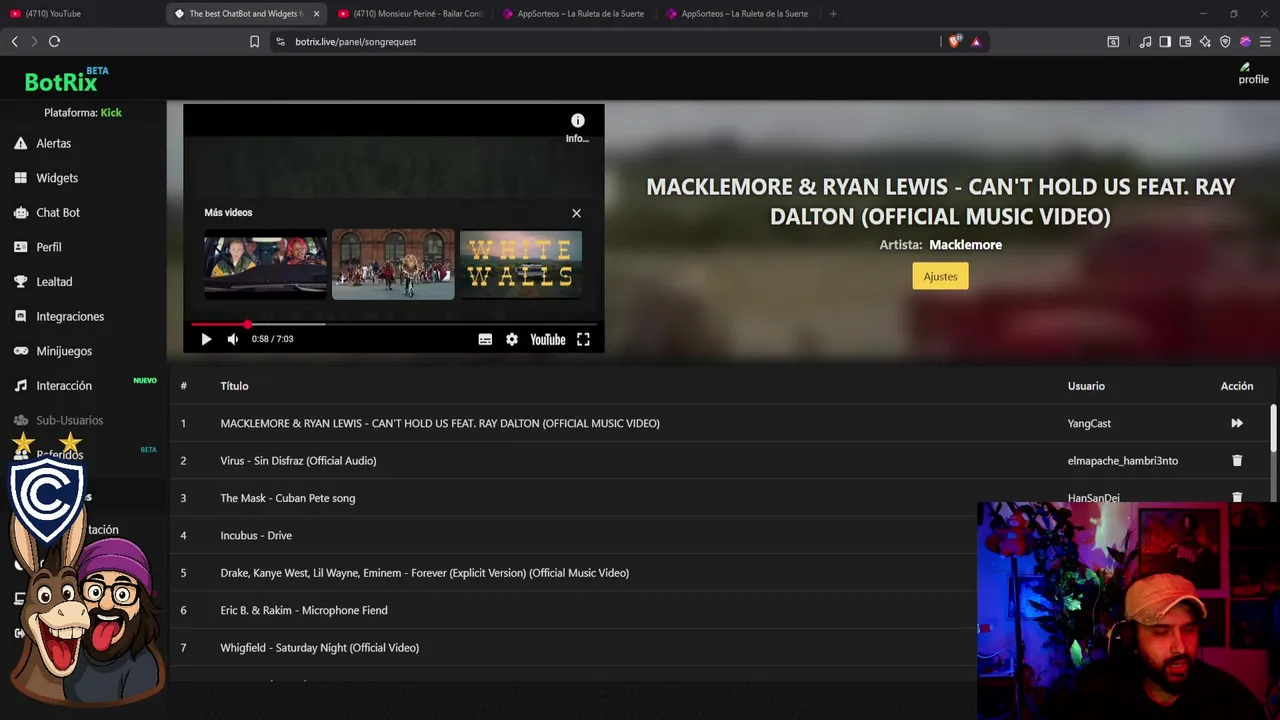Open a new browser tab
Image resolution: width=1280 pixels, height=720 pixels.
833,14
